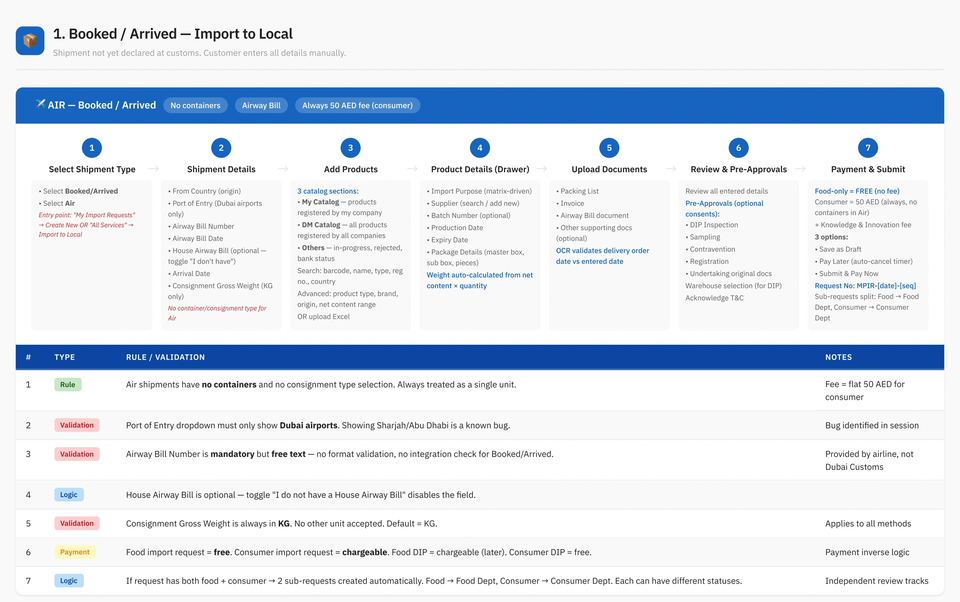
Task: Click the Acknowledge T&C item
Action: (x=714, y=298)
